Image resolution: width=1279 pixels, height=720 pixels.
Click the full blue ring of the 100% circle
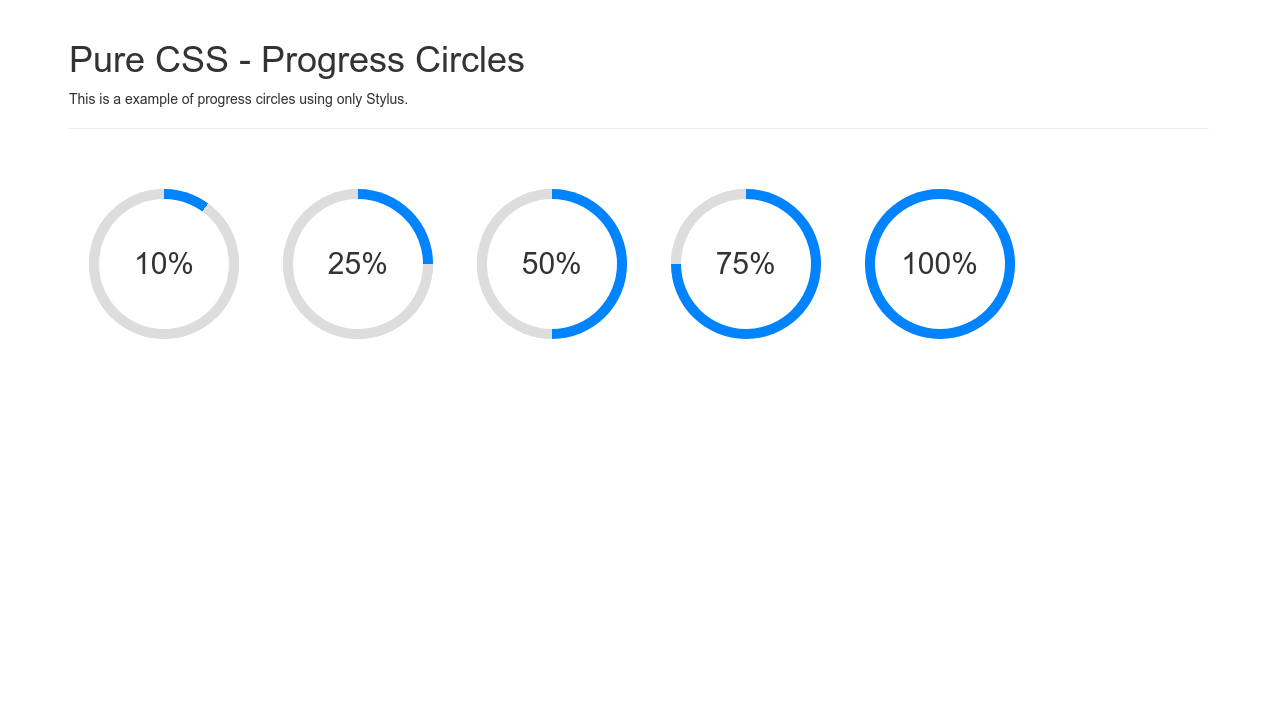point(1009,264)
